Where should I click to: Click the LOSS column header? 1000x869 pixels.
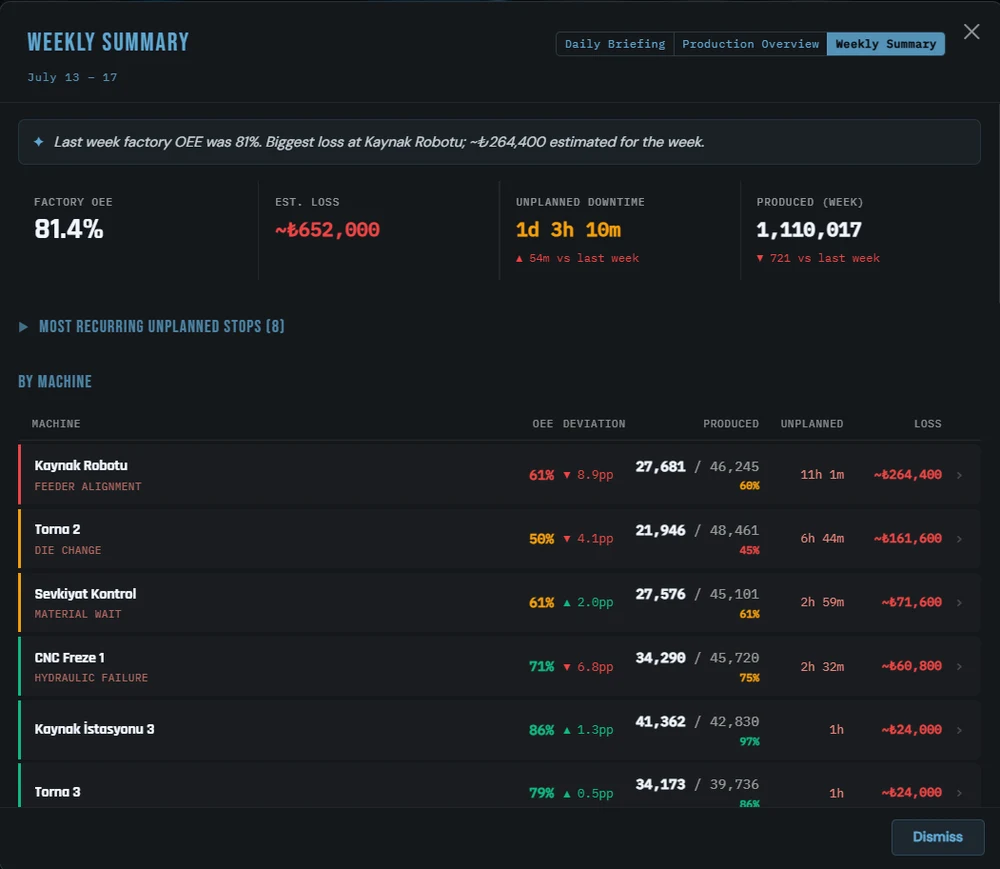coord(927,423)
